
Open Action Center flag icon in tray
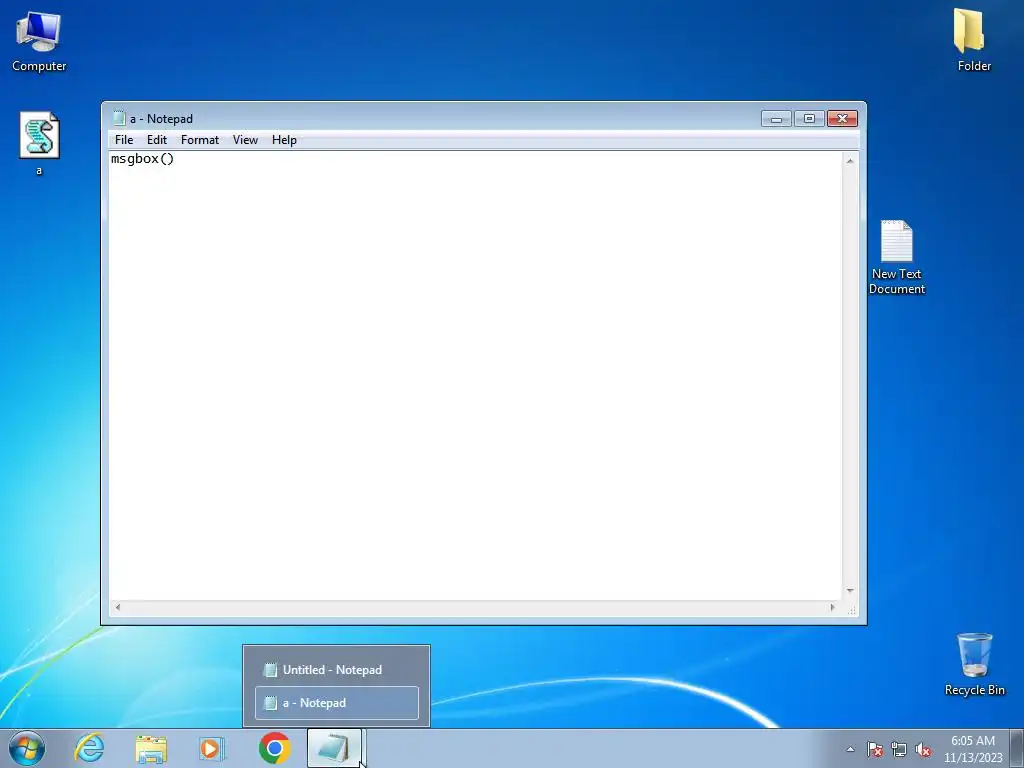coord(875,750)
